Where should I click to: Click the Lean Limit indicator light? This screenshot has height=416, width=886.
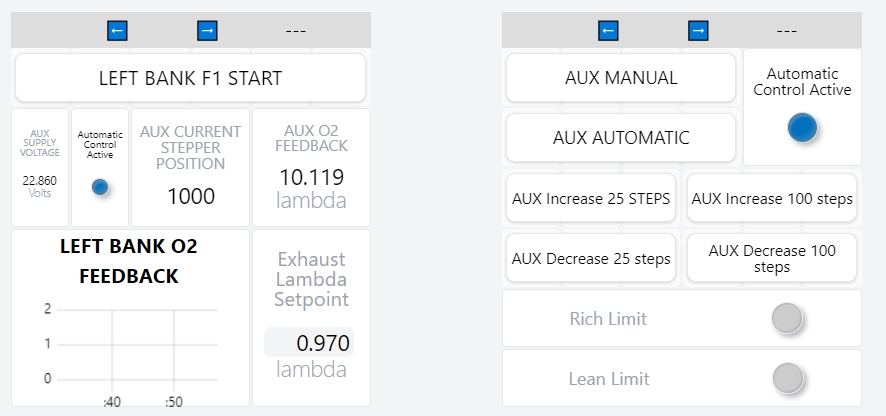click(x=788, y=379)
